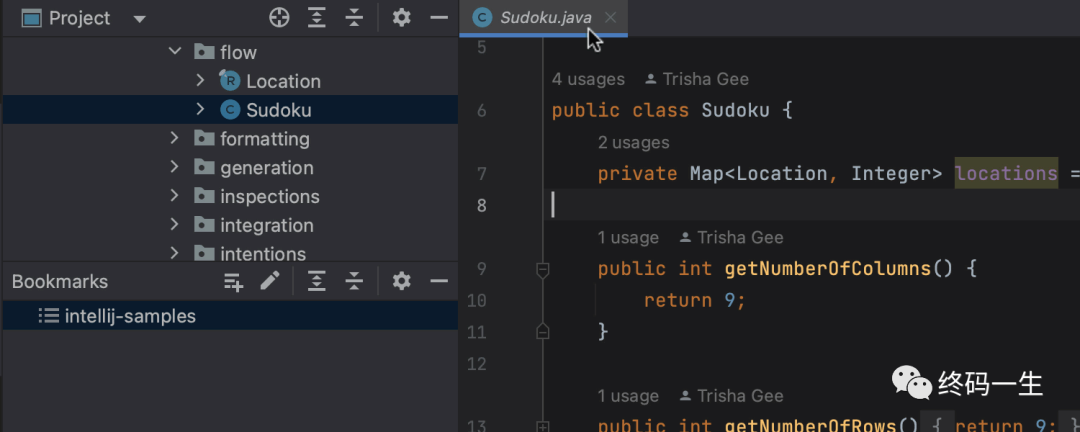Expand the generation folder
The image size is (1080, 432).
point(175,167)
